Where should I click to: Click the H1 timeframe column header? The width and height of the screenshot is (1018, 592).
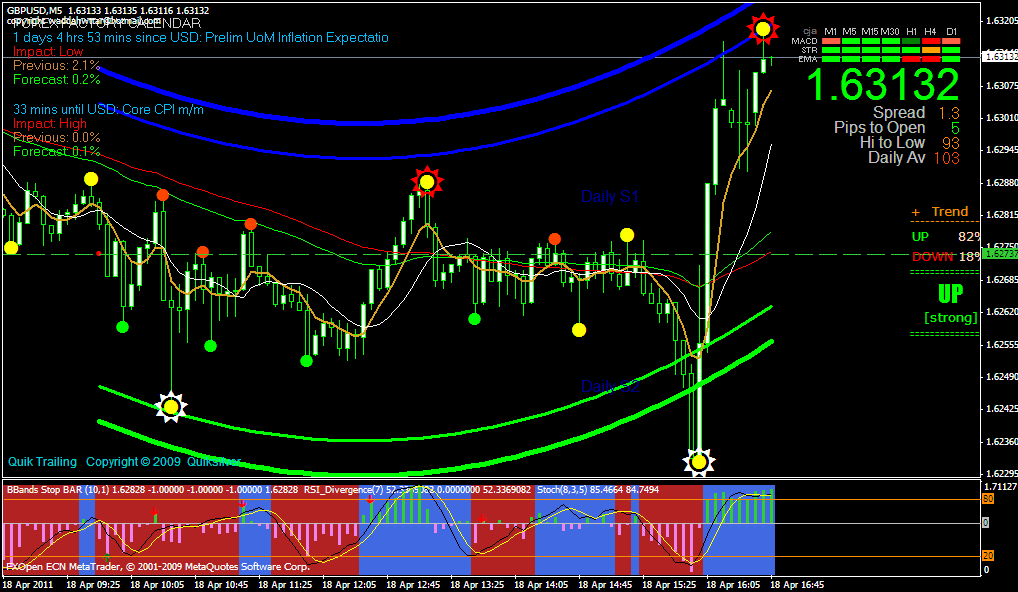(912, 31)
